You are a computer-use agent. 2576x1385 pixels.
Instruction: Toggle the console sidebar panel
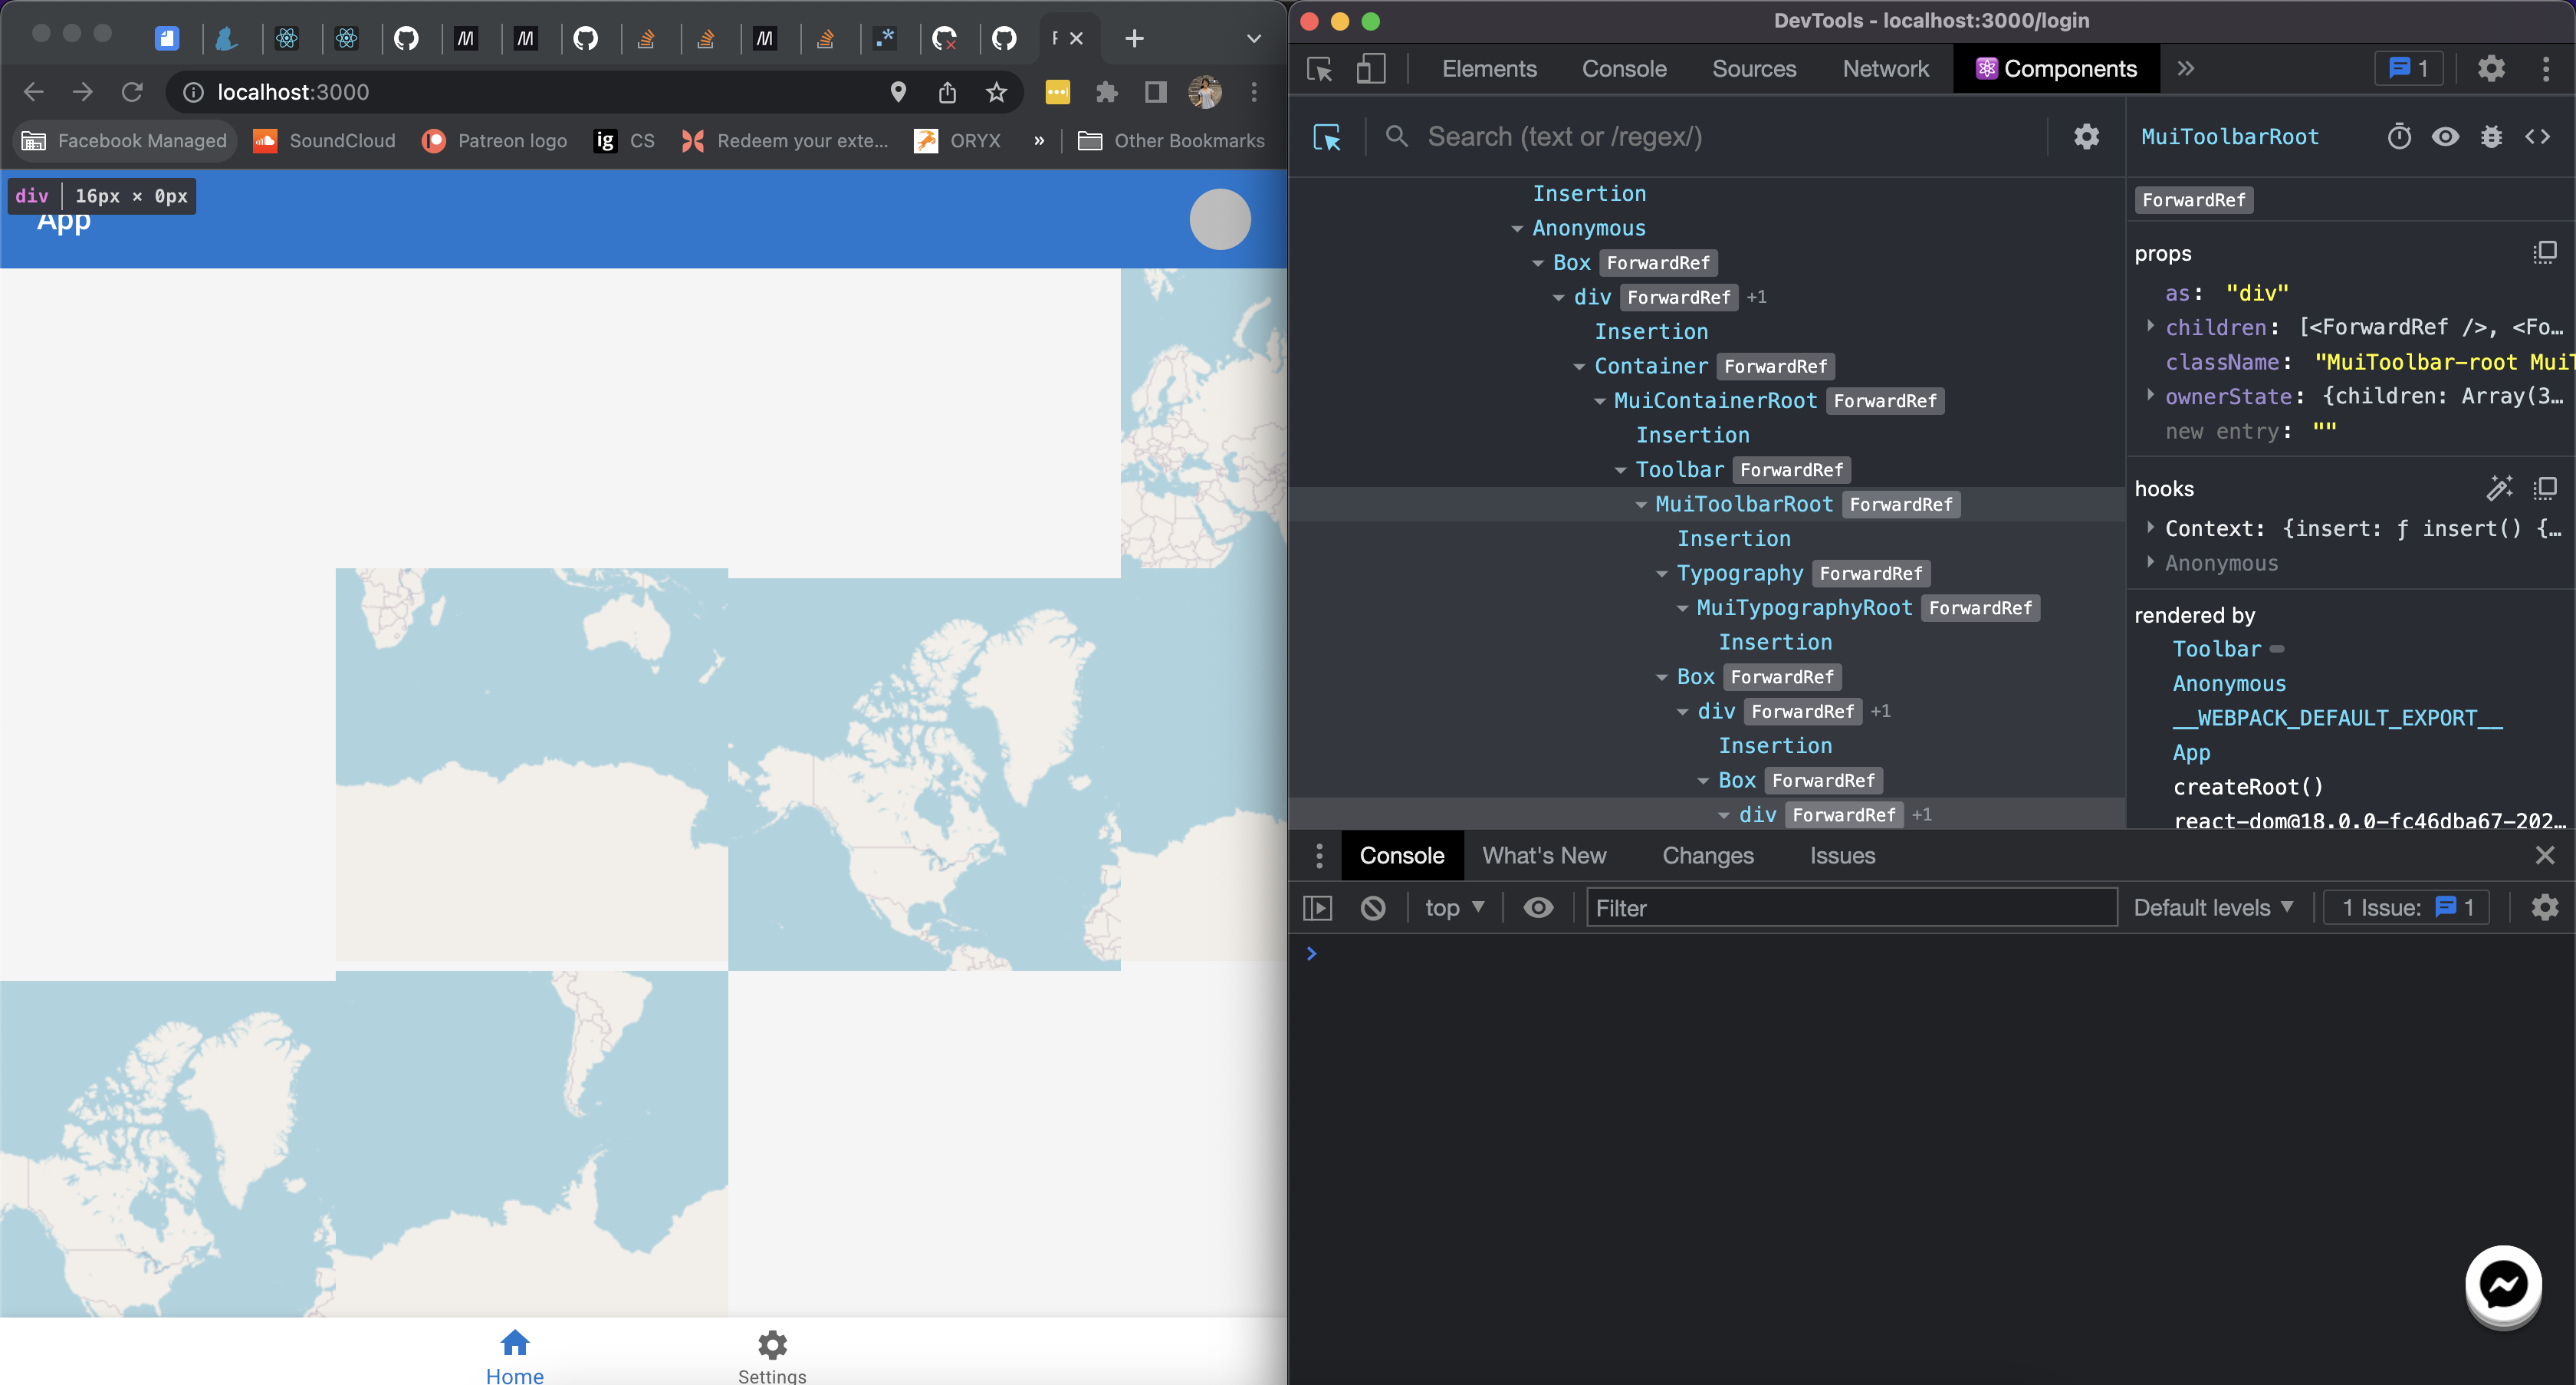(x=1318, y=908)
